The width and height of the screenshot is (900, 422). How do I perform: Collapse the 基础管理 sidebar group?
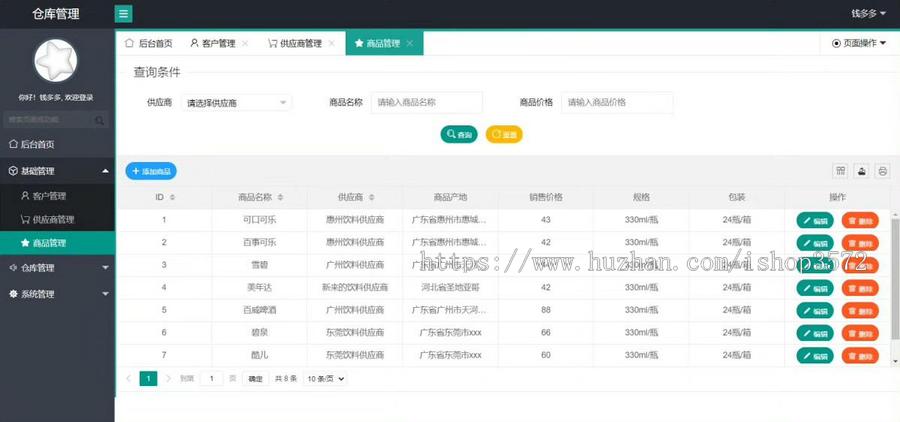(57, 171)
